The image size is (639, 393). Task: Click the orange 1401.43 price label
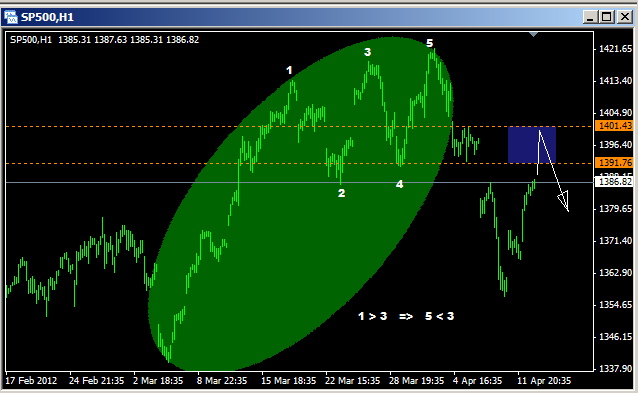615,126
